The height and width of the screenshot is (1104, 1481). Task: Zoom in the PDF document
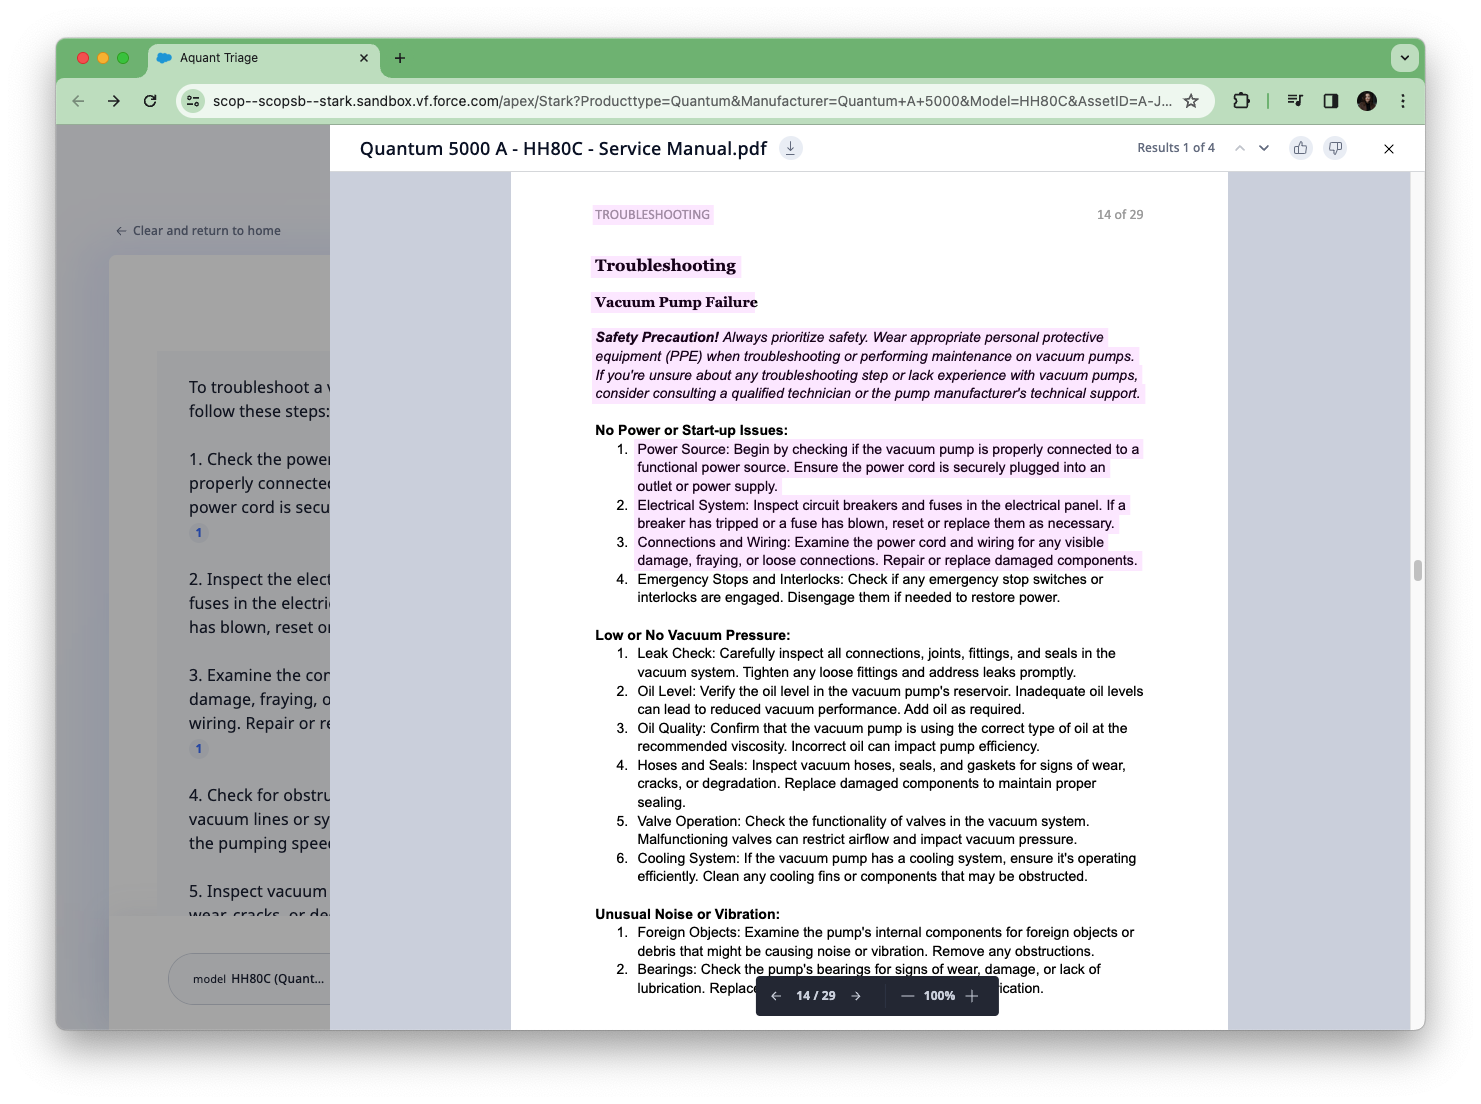972,996
